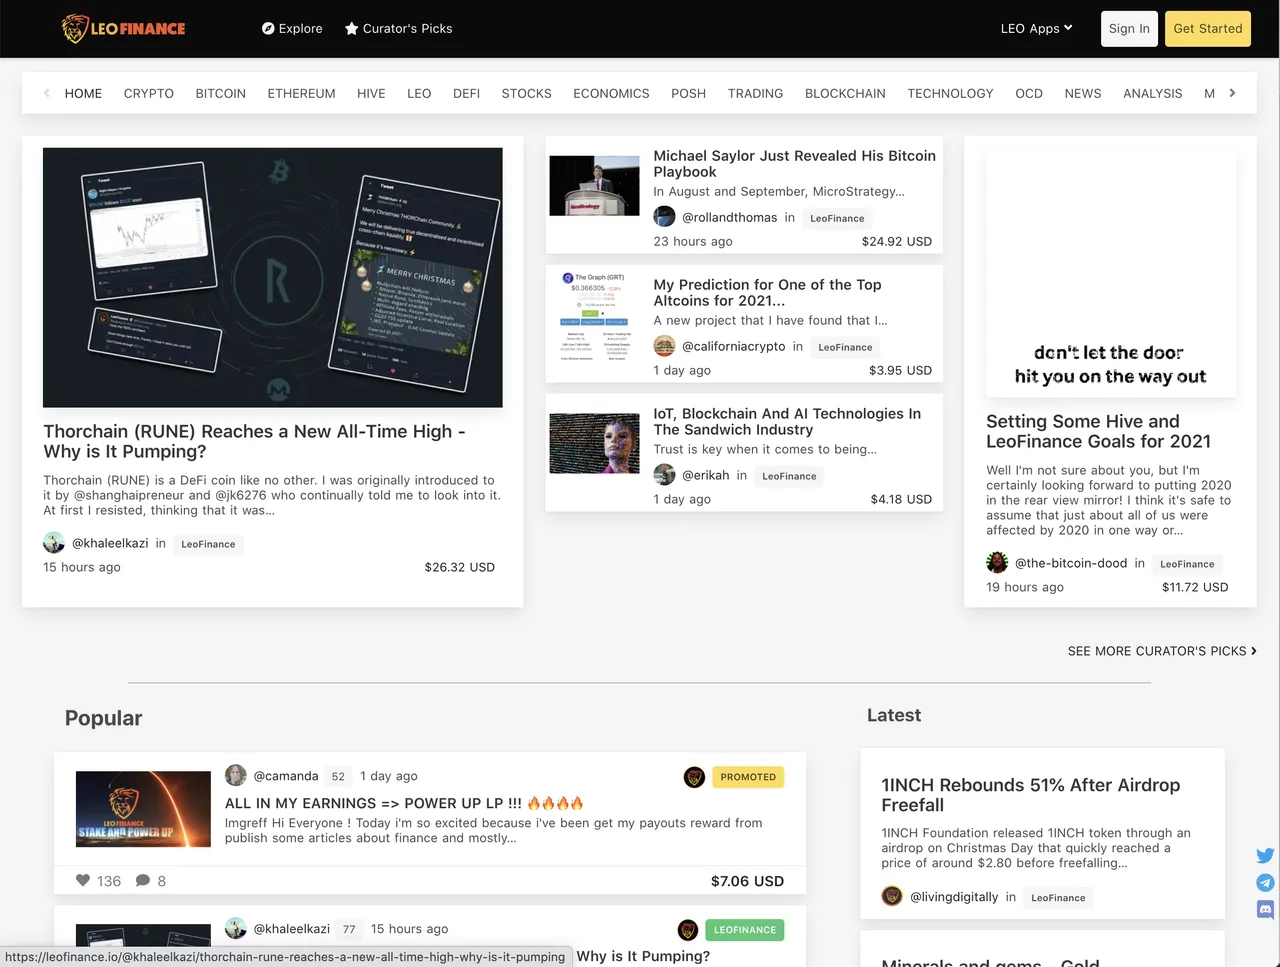Open "don't let the door" post image
Viewport: 1280px width, 967px height.
1110,275
